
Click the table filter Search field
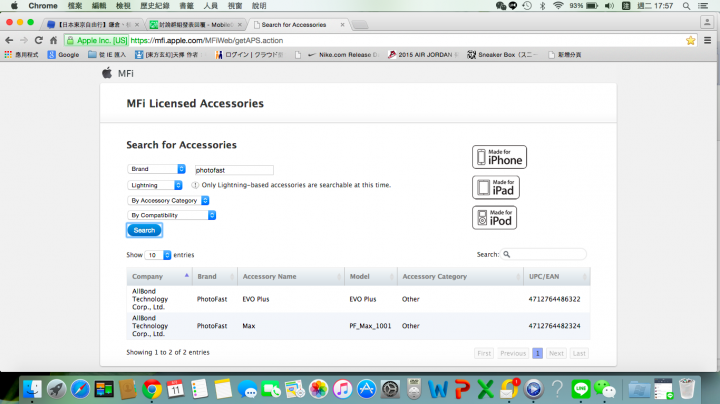[544, 254]
